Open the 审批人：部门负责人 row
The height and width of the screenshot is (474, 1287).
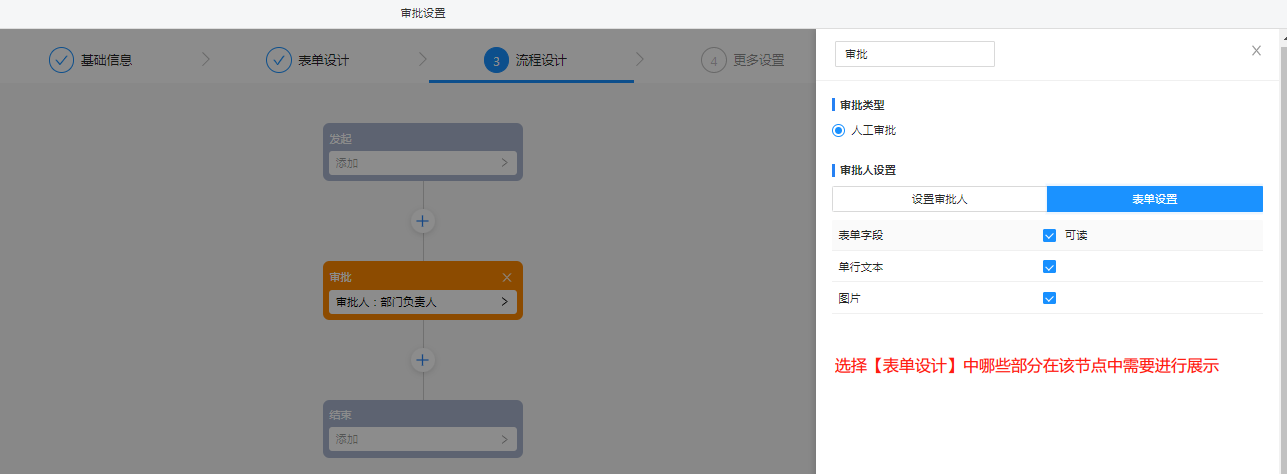(x=422, y=302)
